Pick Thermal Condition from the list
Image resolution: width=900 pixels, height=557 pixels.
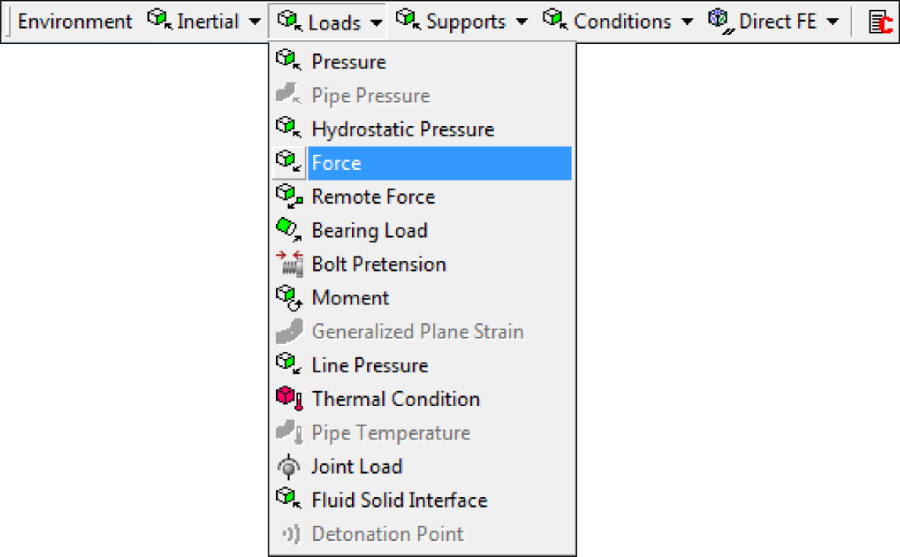(x=422, y=399)
